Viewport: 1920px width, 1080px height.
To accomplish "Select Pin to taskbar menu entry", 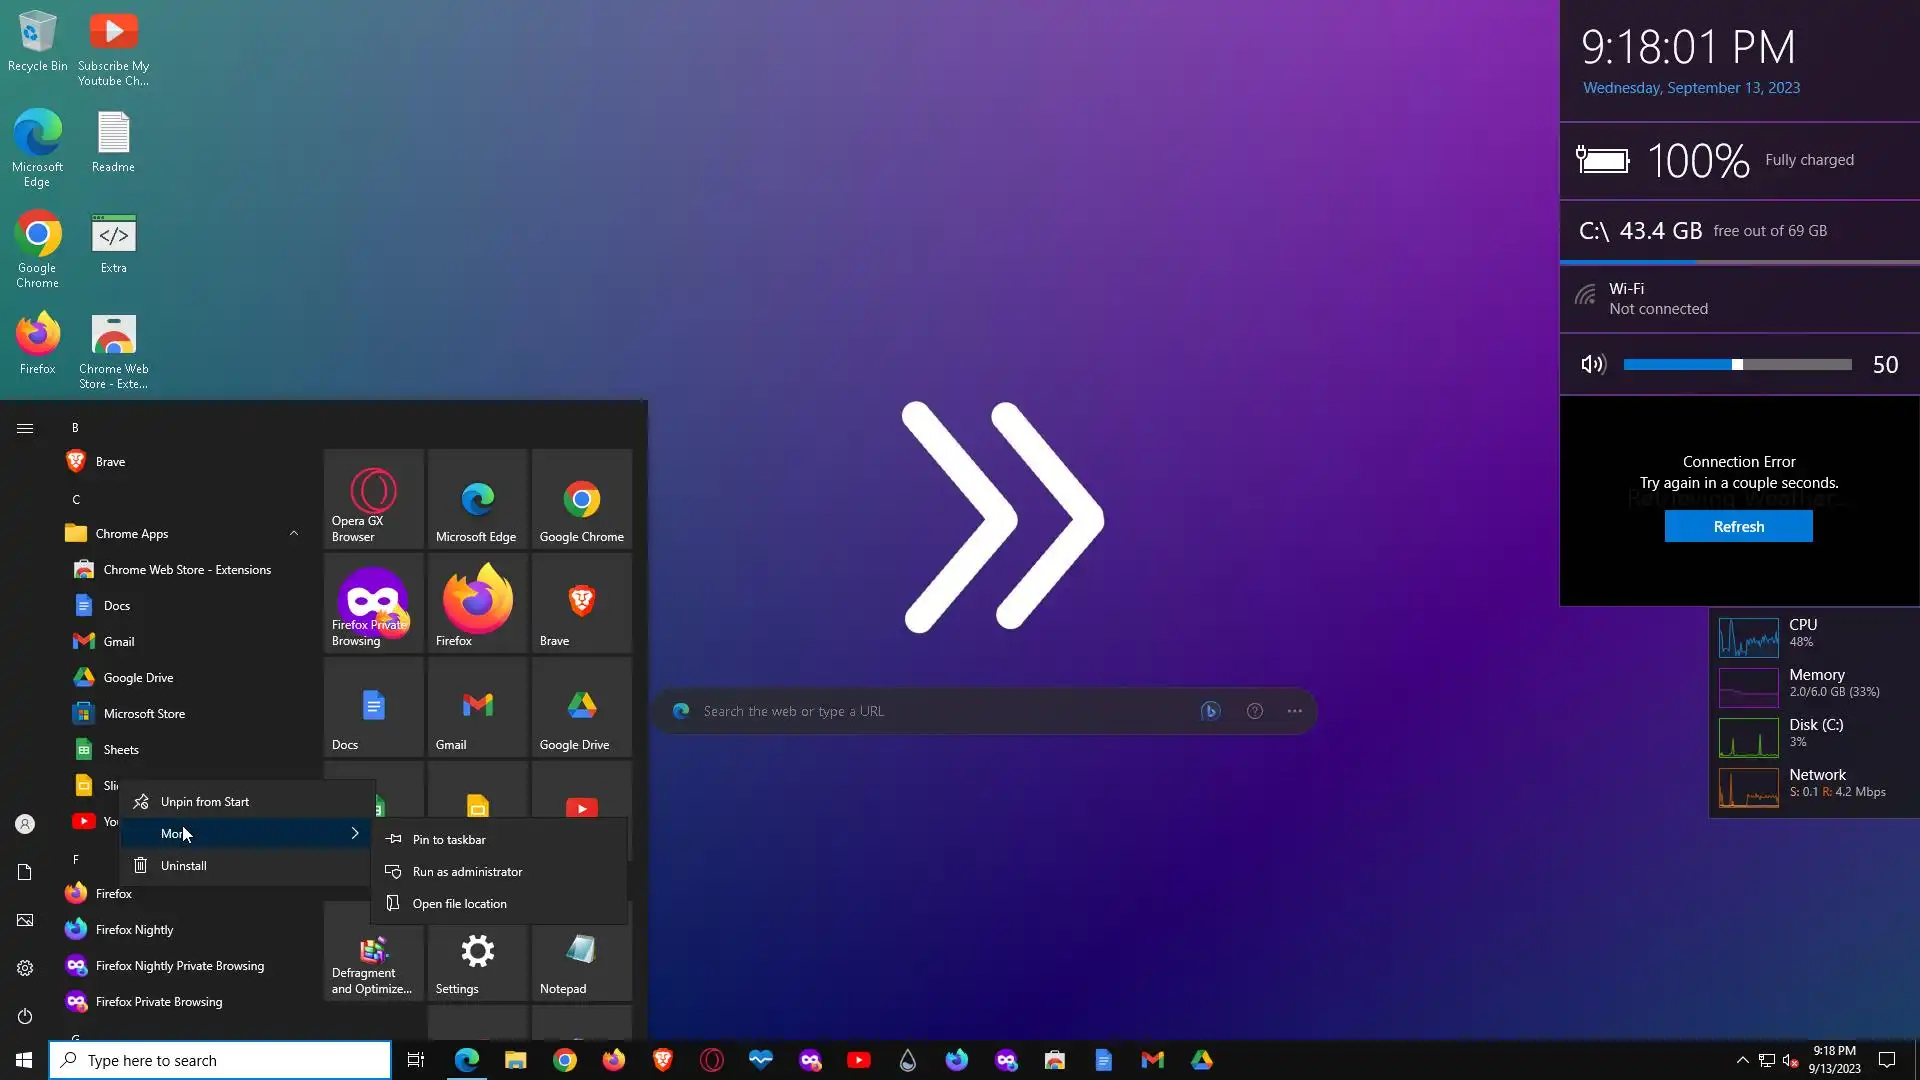I will [449, 840].
